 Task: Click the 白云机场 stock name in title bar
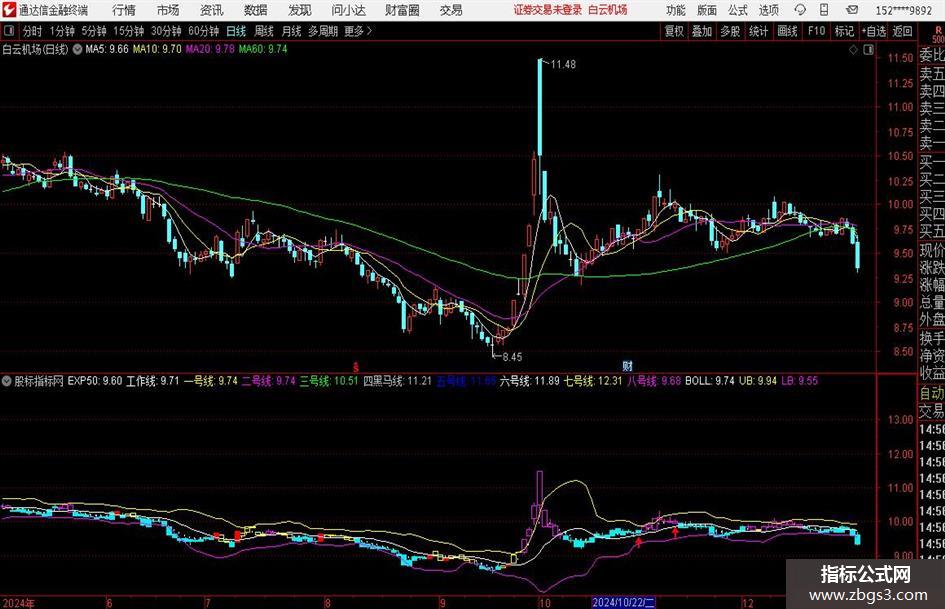608,10
